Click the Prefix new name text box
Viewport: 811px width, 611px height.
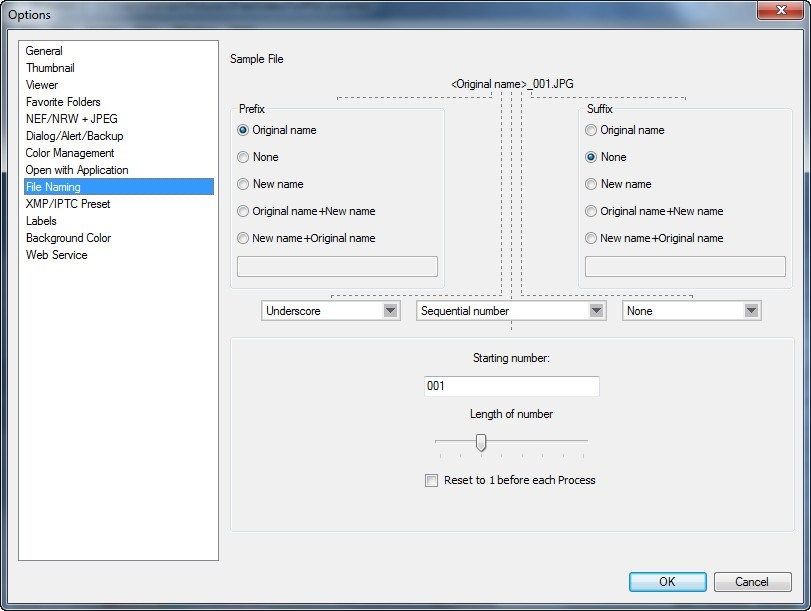337,266
